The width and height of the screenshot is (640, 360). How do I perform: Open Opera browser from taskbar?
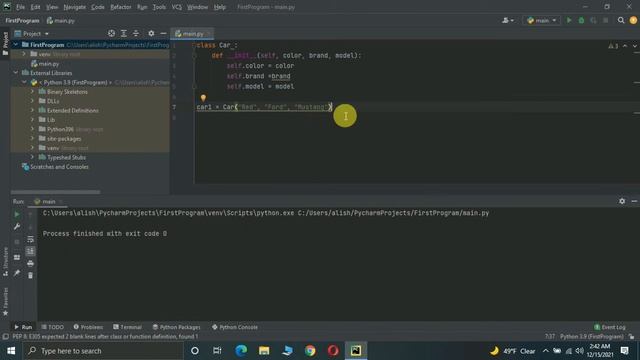coord(333,351)
